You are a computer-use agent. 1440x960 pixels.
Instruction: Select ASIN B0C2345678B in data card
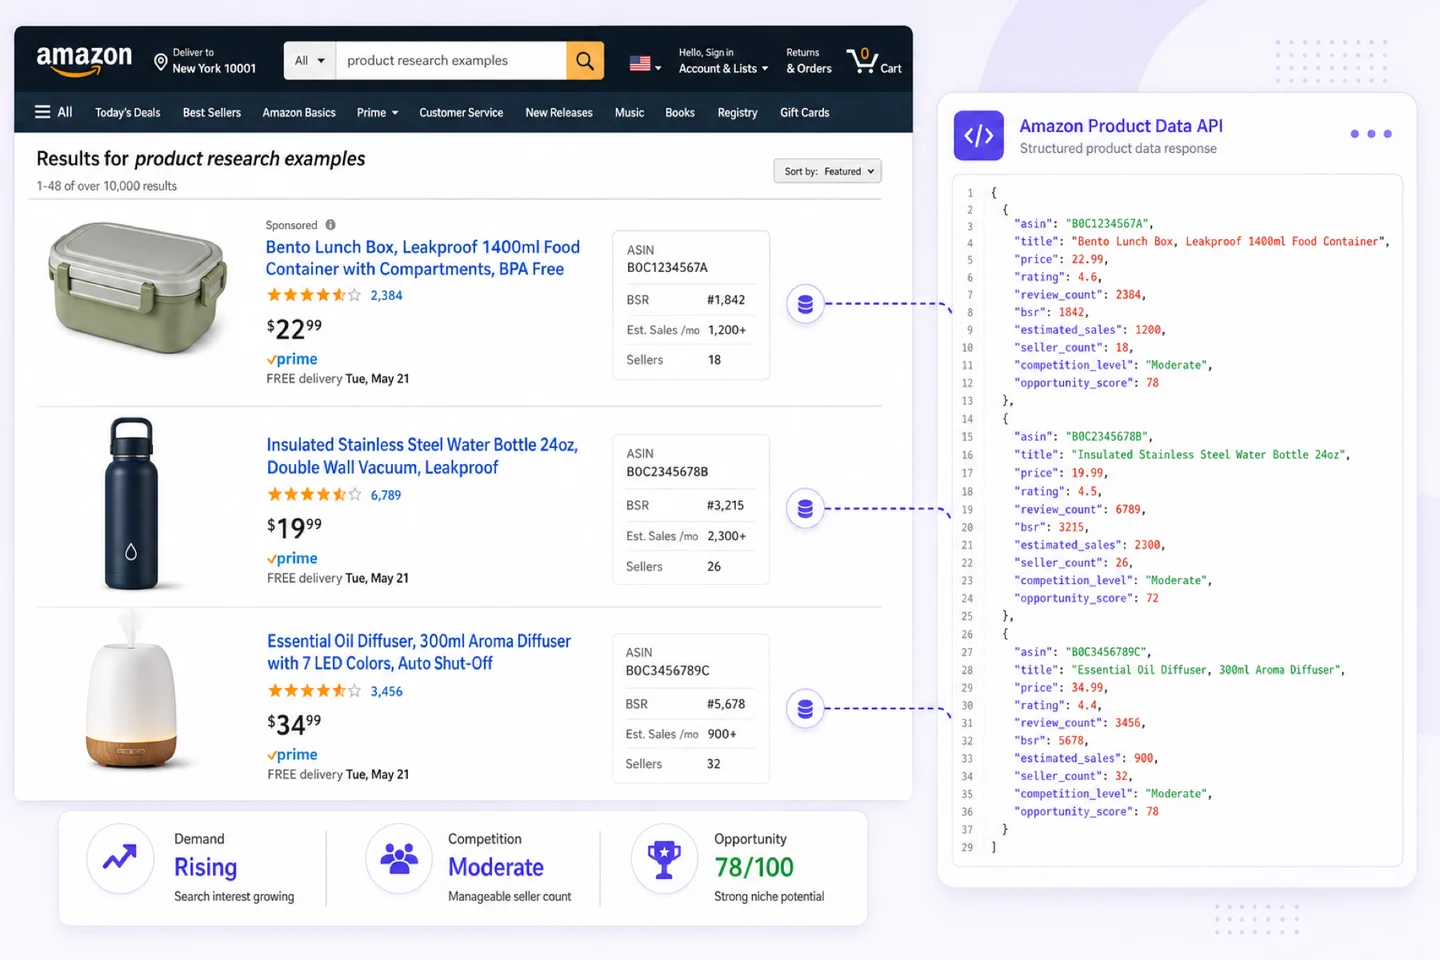tap(667, 472)
